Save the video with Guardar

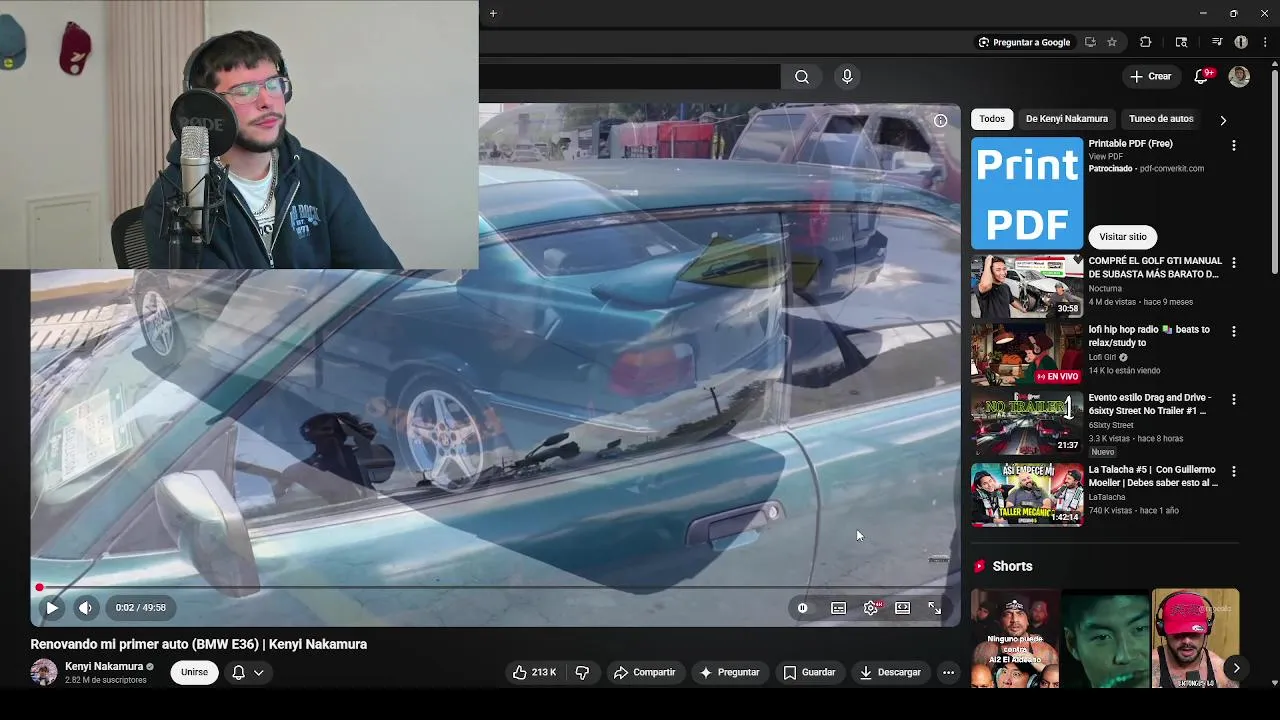(809, 672)
